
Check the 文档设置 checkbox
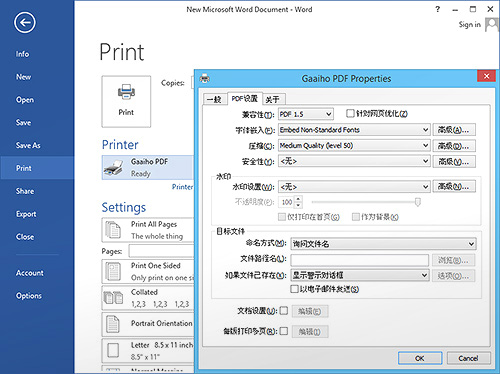tap(284, 311)
